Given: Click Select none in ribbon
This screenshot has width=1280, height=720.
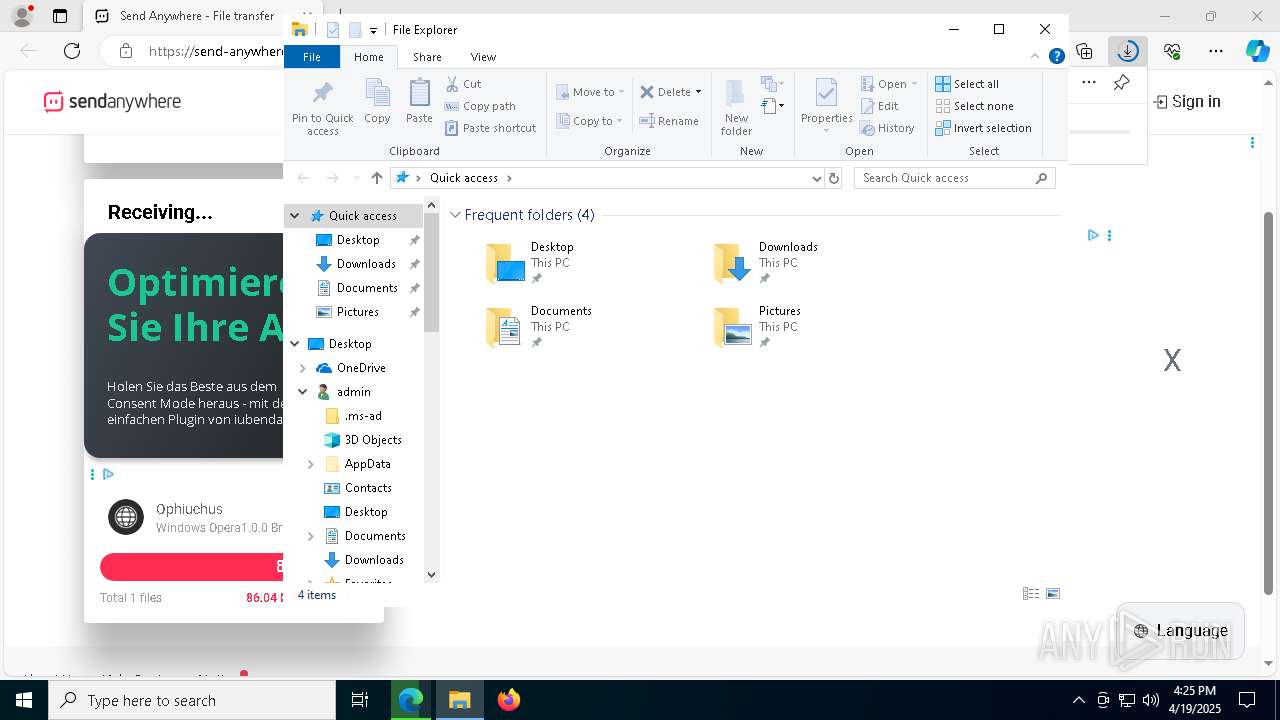Looking at the screenshot, I should tap(974, 106).
